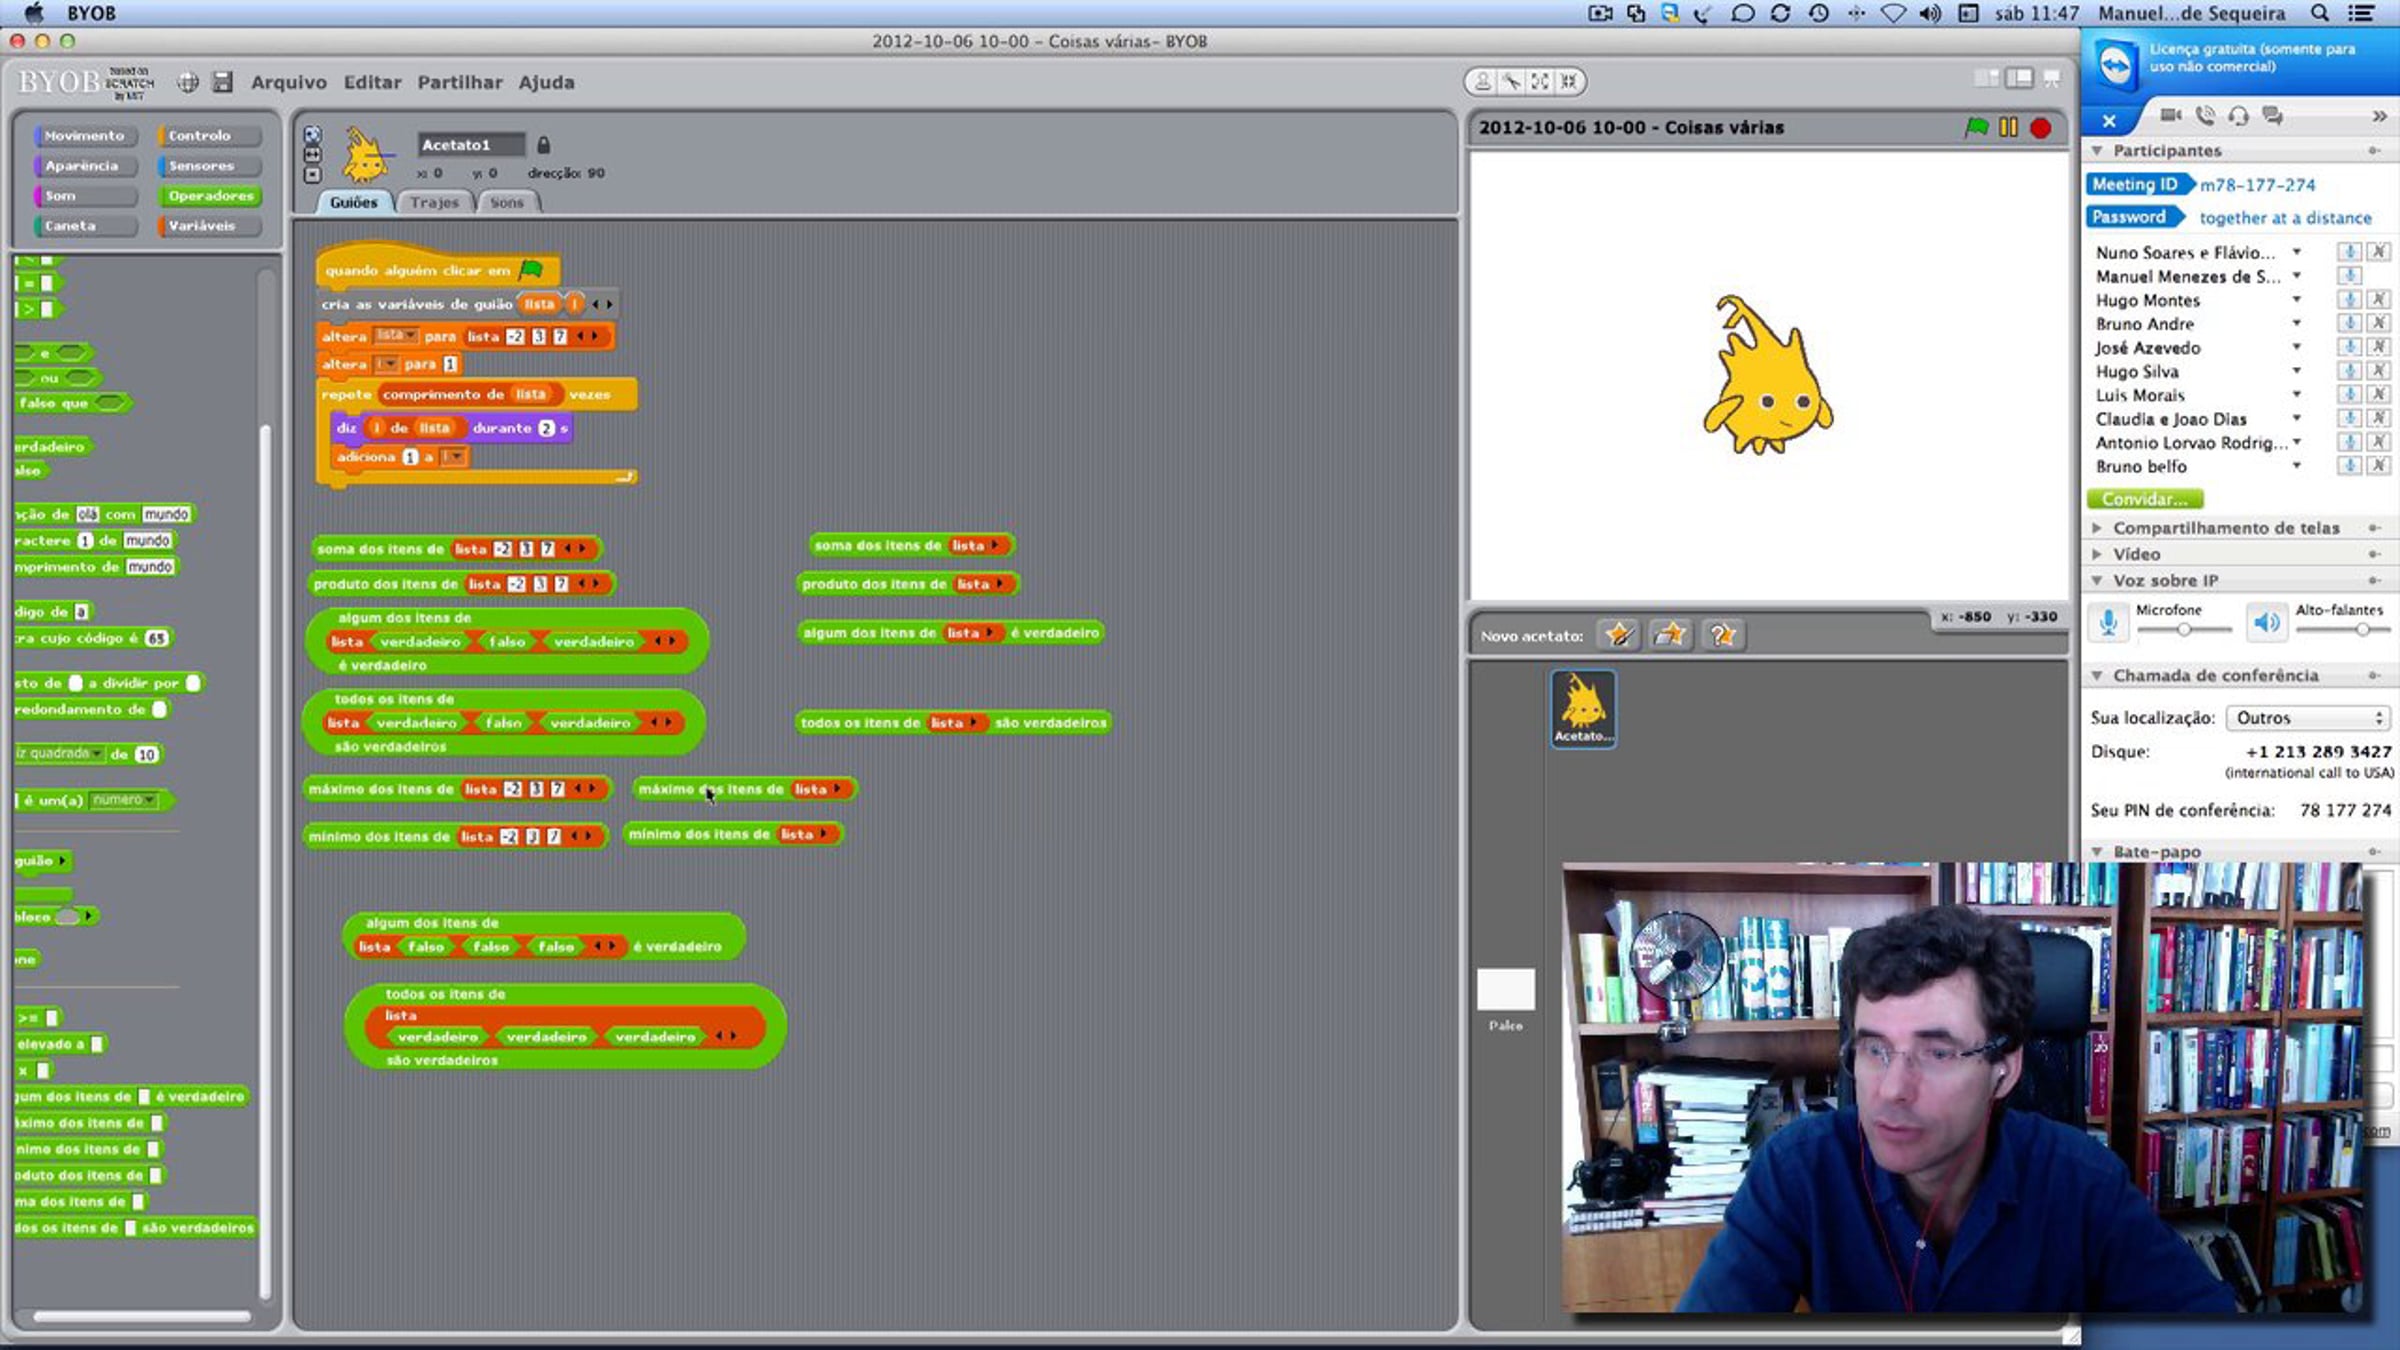Toggle the lock beside Acetato1 name
Viewport: 2400px width, 1350px height.
tap(543, 145)
